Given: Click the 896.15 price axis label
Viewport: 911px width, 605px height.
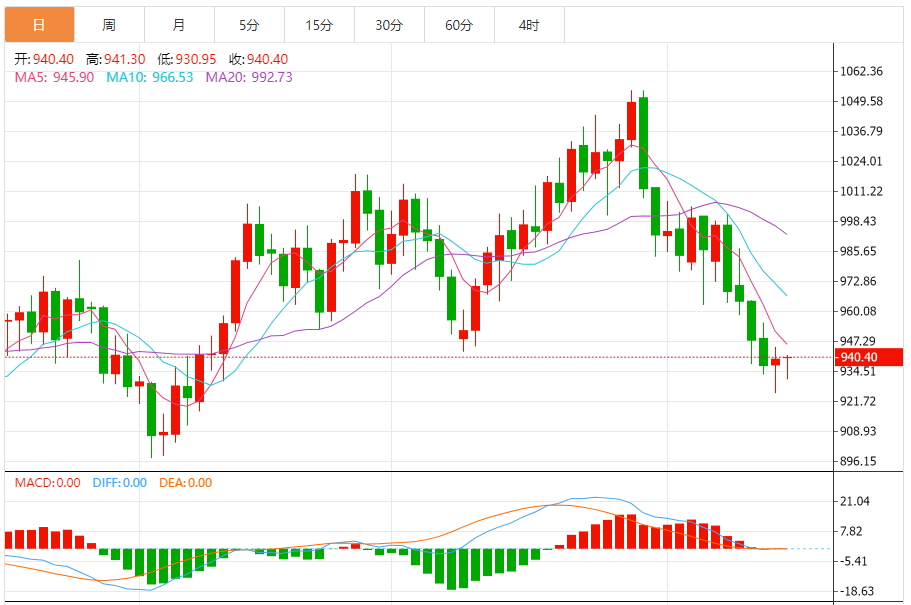Looking at the screenshot, I should coord(858,461).
